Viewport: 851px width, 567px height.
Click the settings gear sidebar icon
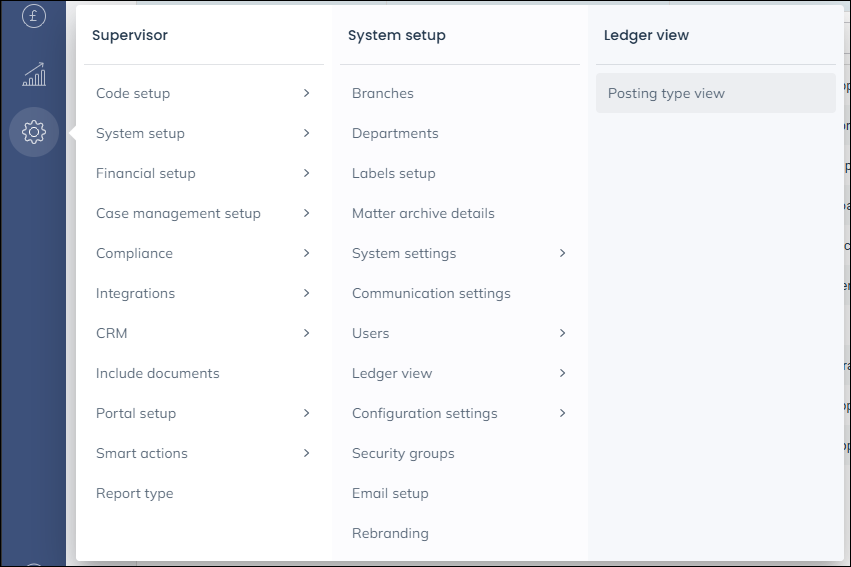pos(34,132)
